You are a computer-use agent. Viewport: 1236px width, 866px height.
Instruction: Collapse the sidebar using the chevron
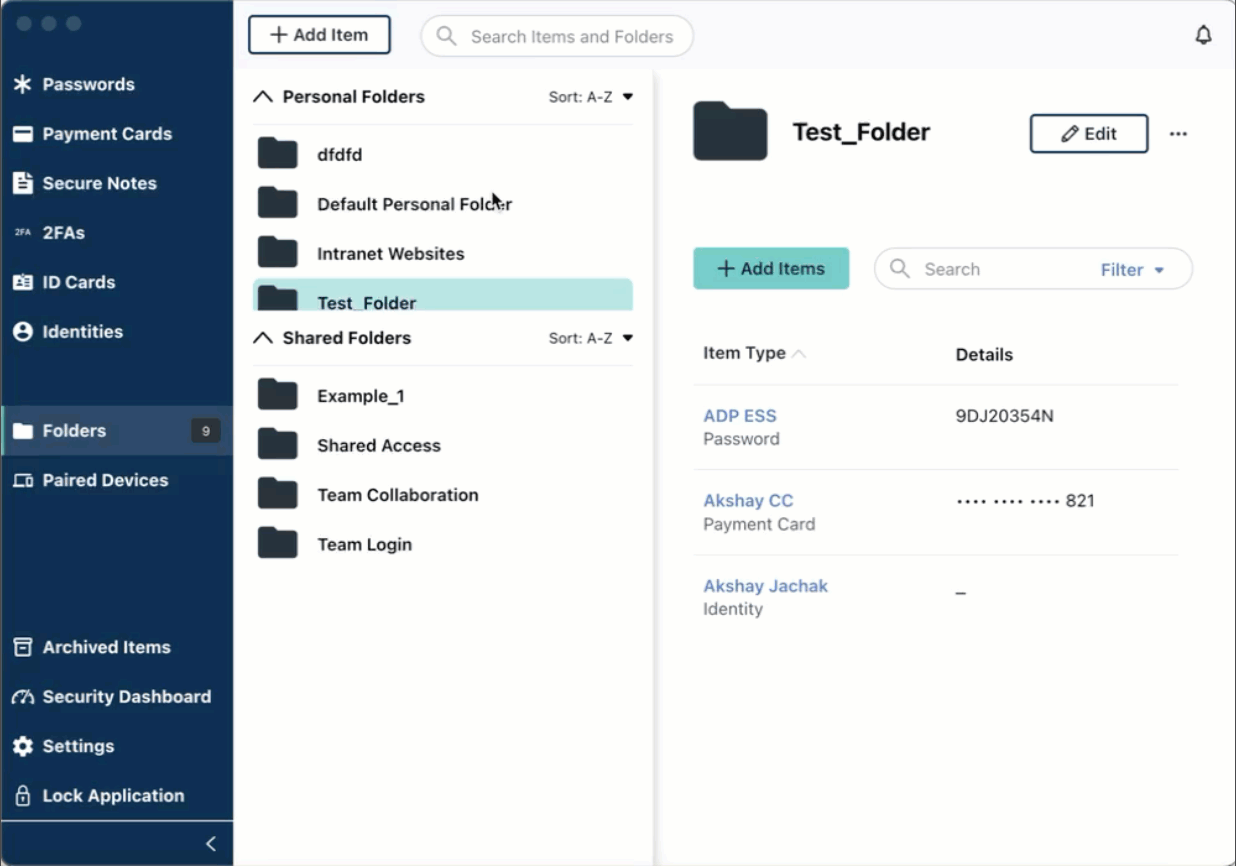(x=210, y=843)
